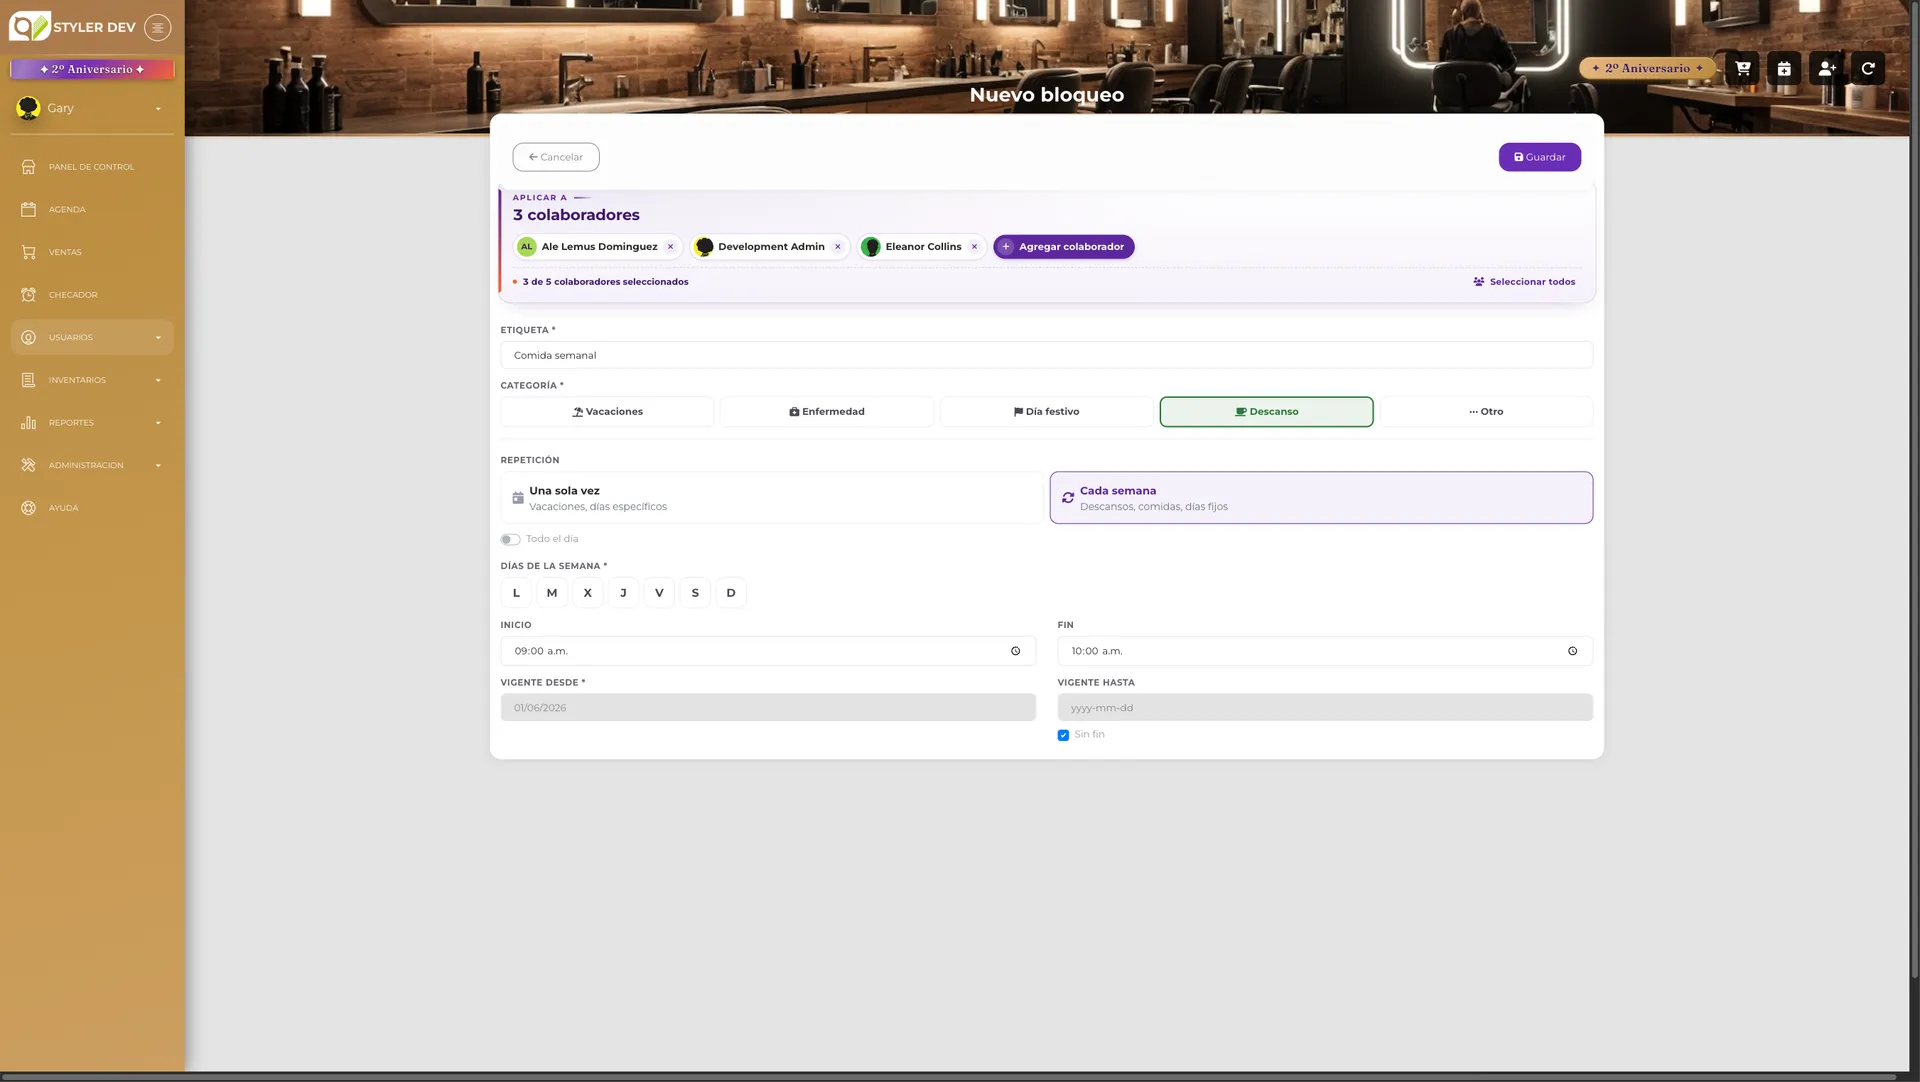Image resolution: width=1920 pixels, height=1082 pixels.
Task: Click Seleccionar todos link
Action: (x=1524, y=282)
